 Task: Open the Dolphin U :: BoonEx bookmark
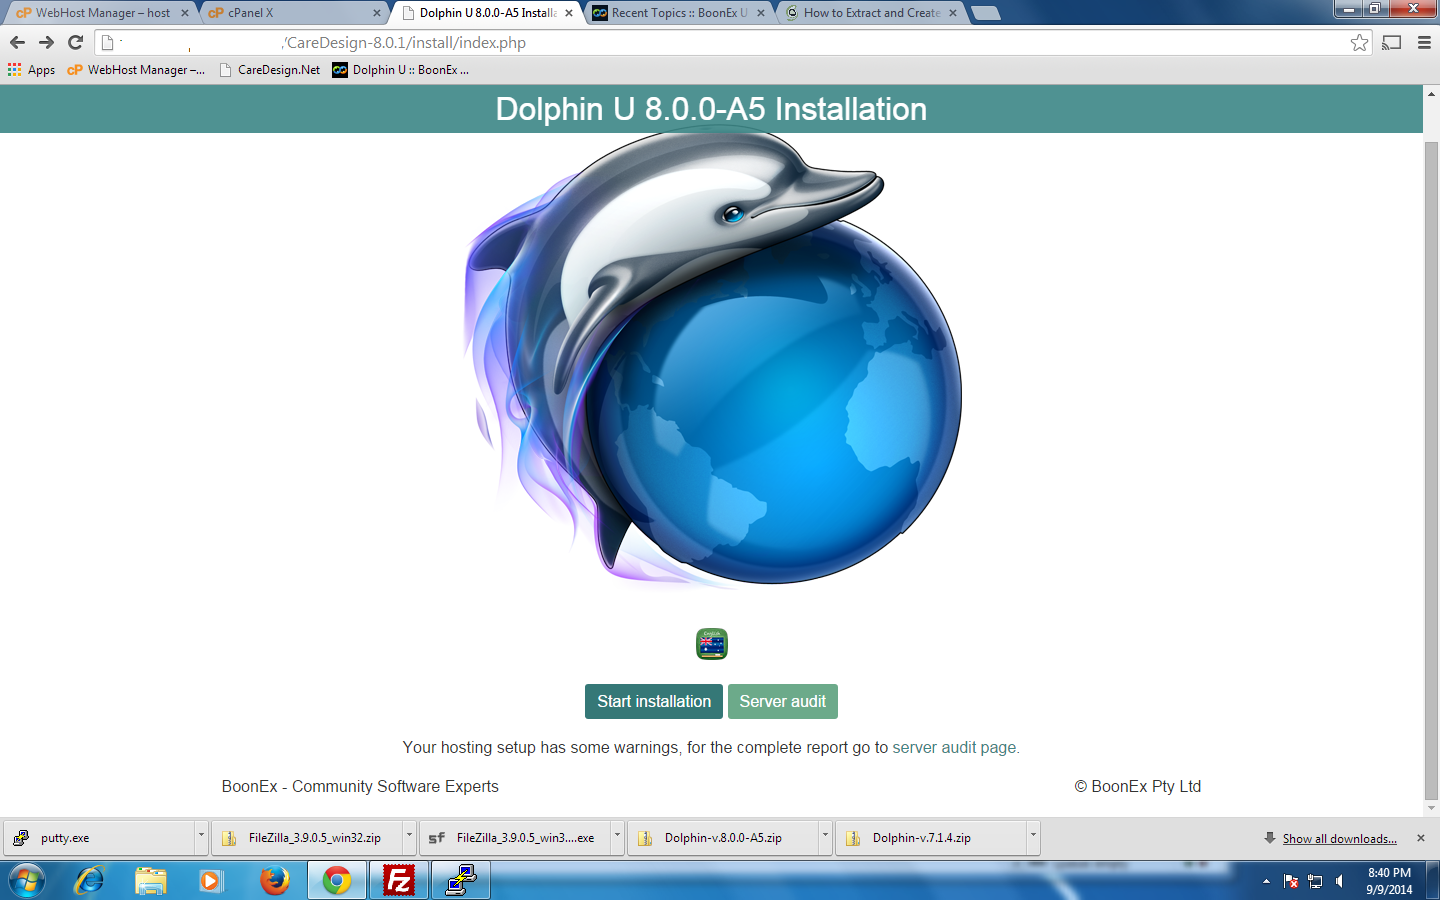pyautogui.click(x=400, y=70)
